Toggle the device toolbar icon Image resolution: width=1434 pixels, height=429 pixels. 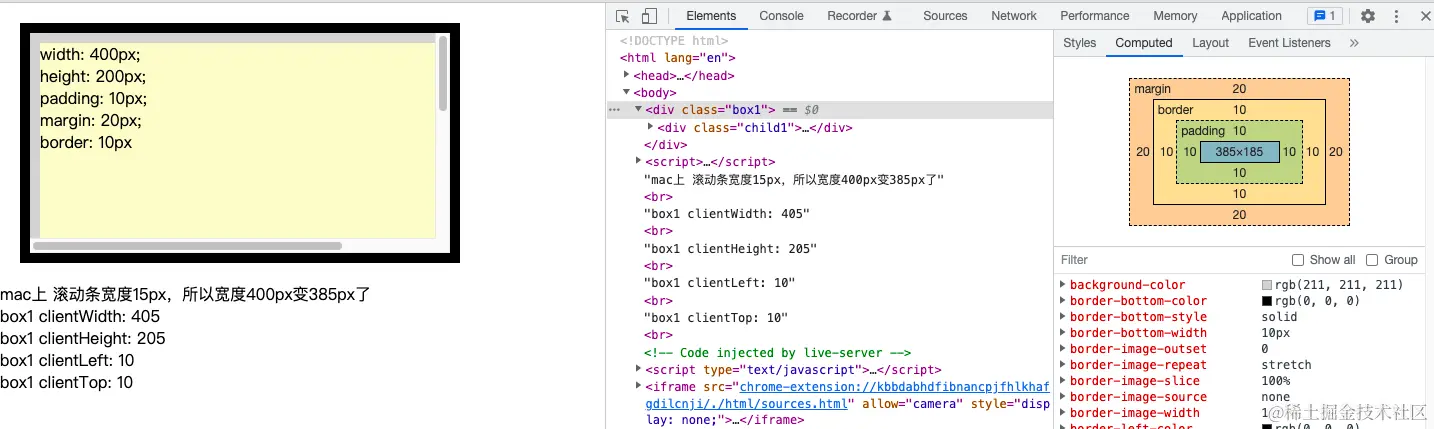point(649,16)
